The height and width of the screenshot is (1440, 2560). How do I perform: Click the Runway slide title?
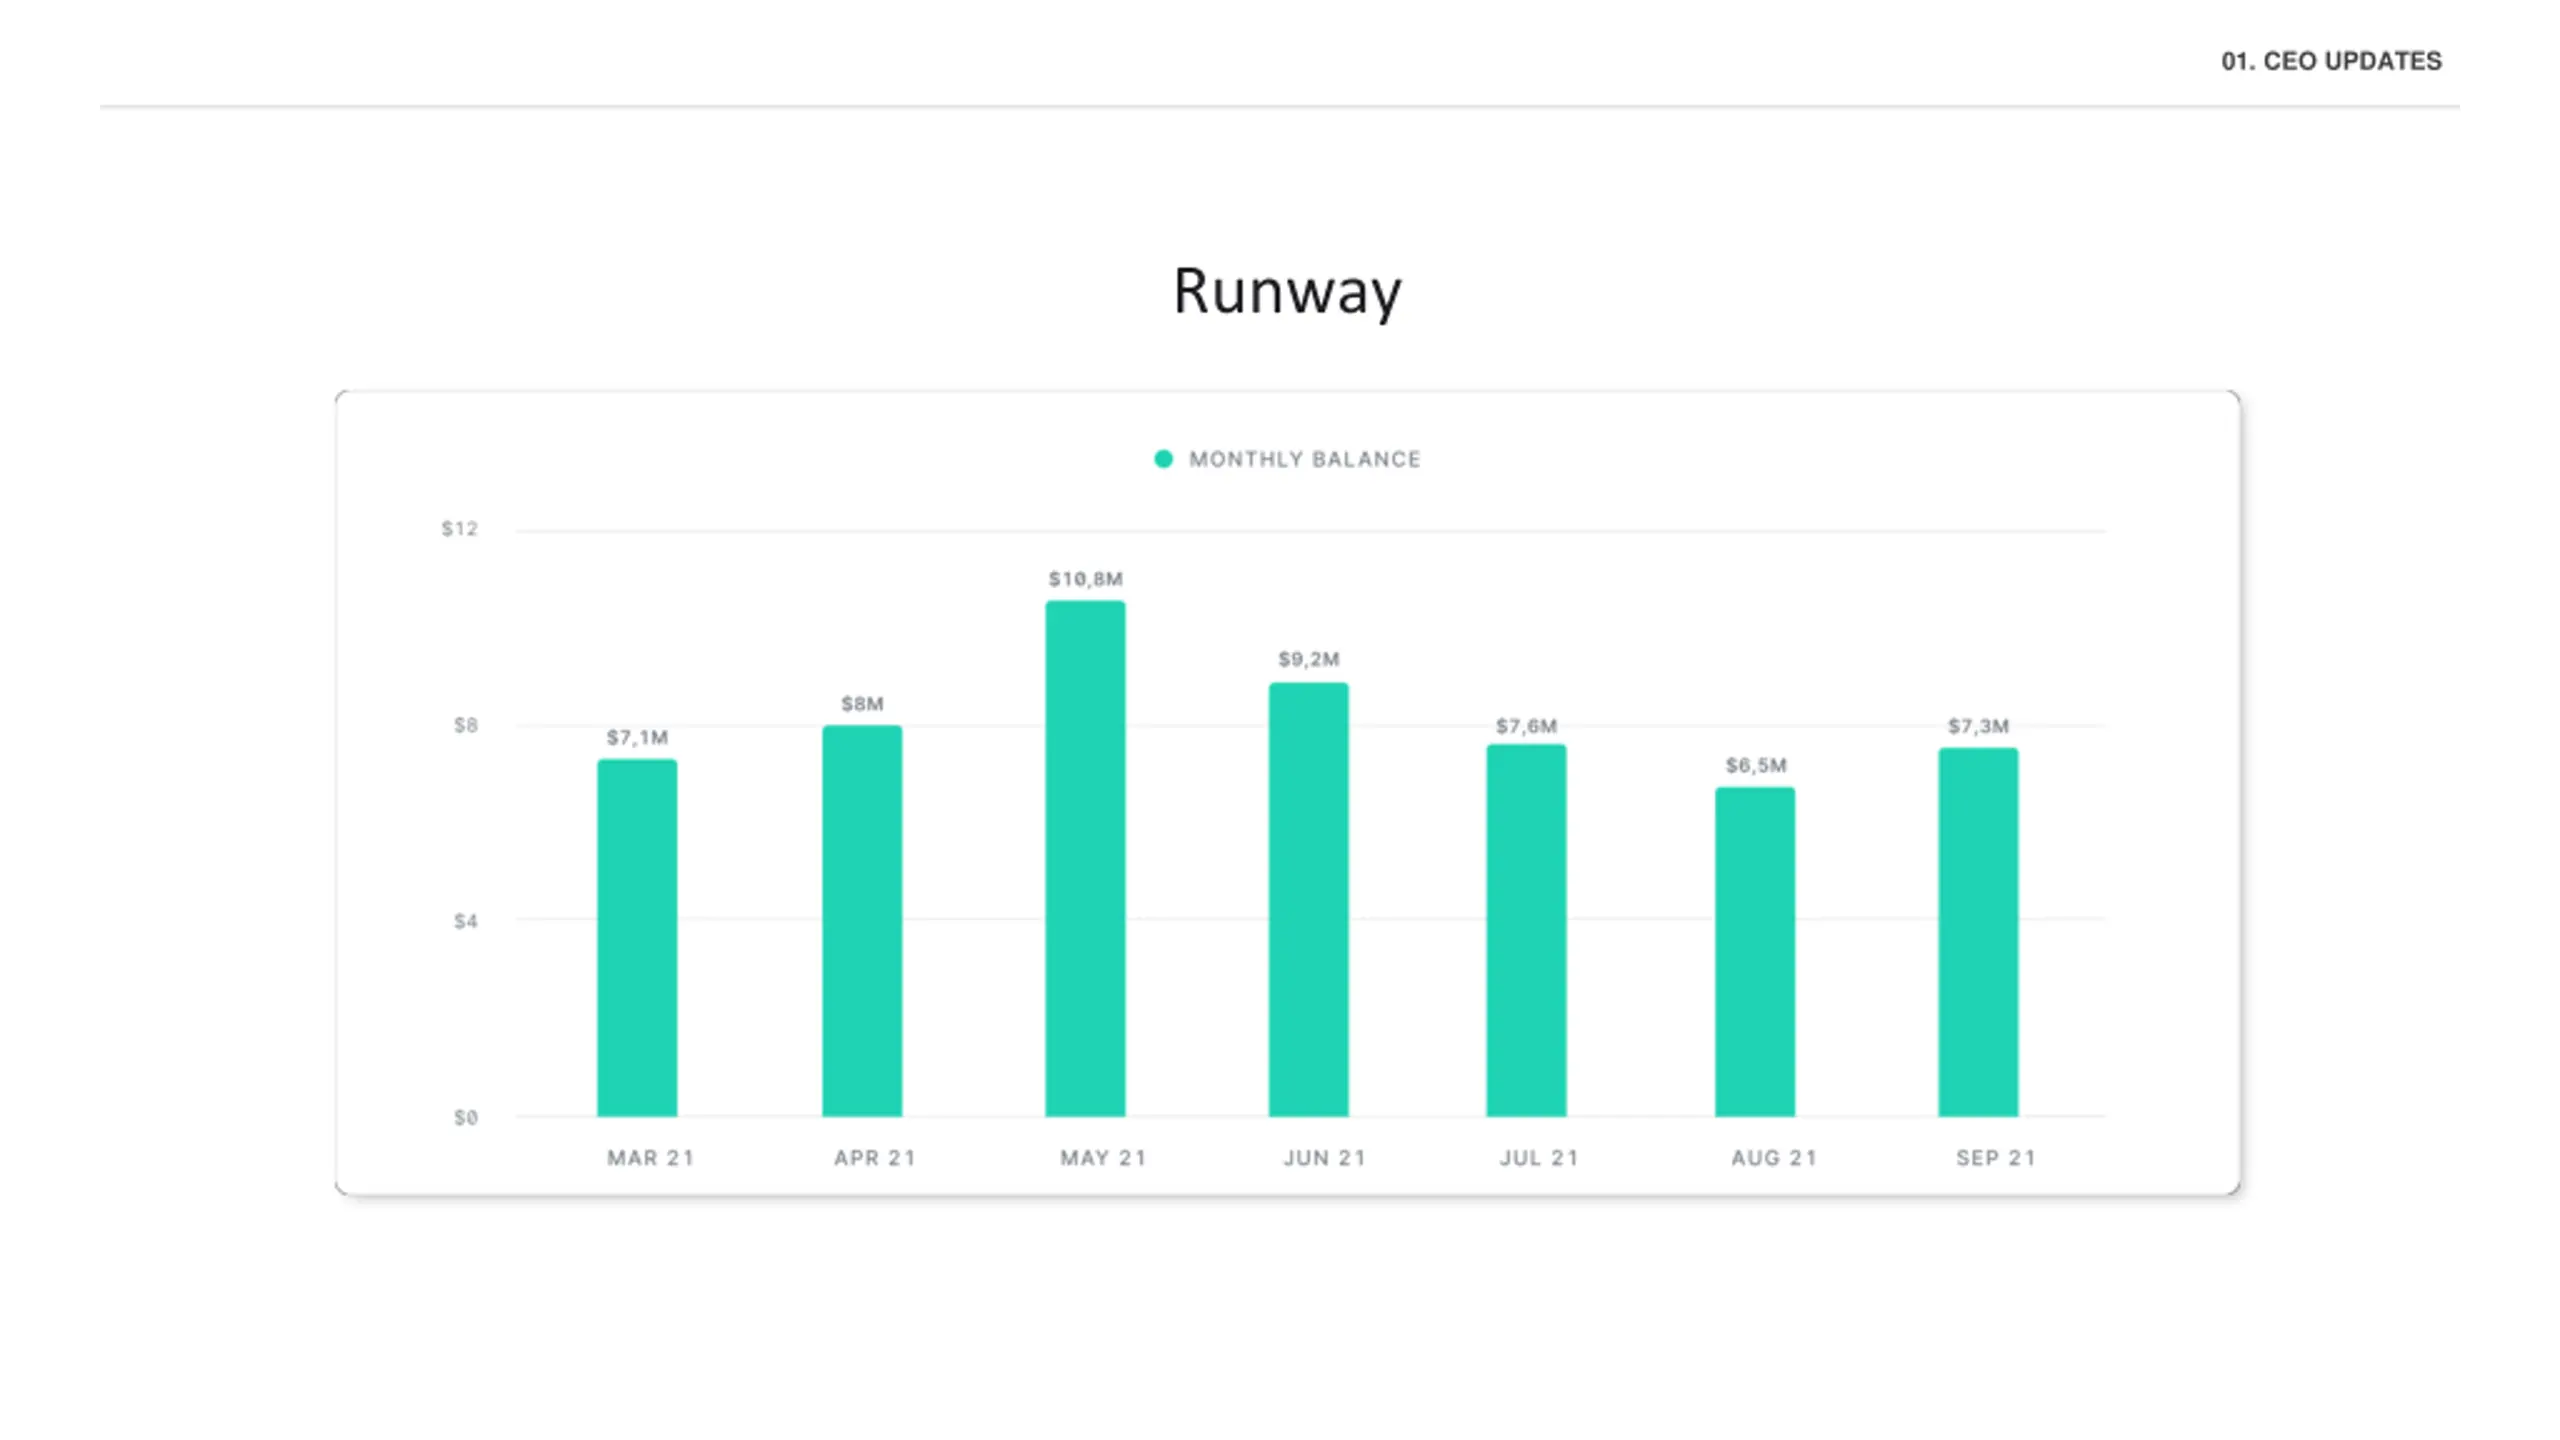click(x=1287, y=291)
